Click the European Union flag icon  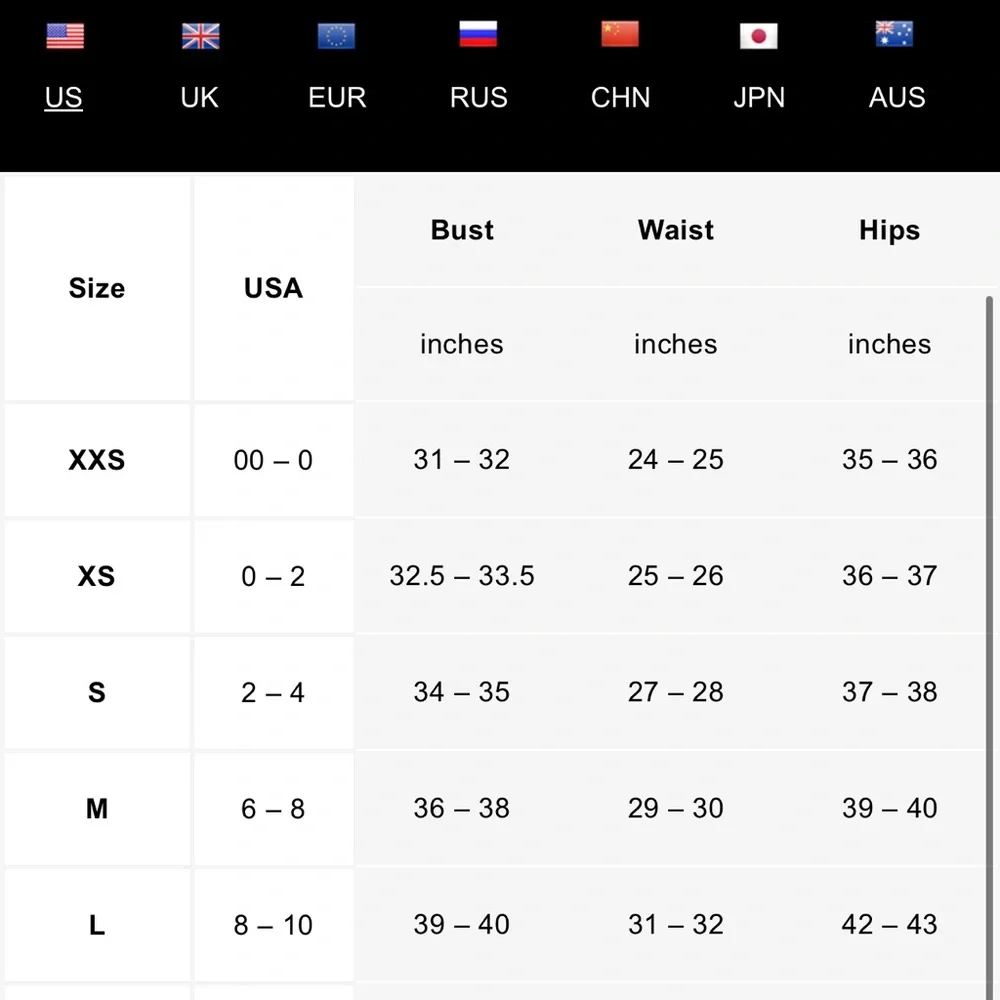(x=336, y=37)
